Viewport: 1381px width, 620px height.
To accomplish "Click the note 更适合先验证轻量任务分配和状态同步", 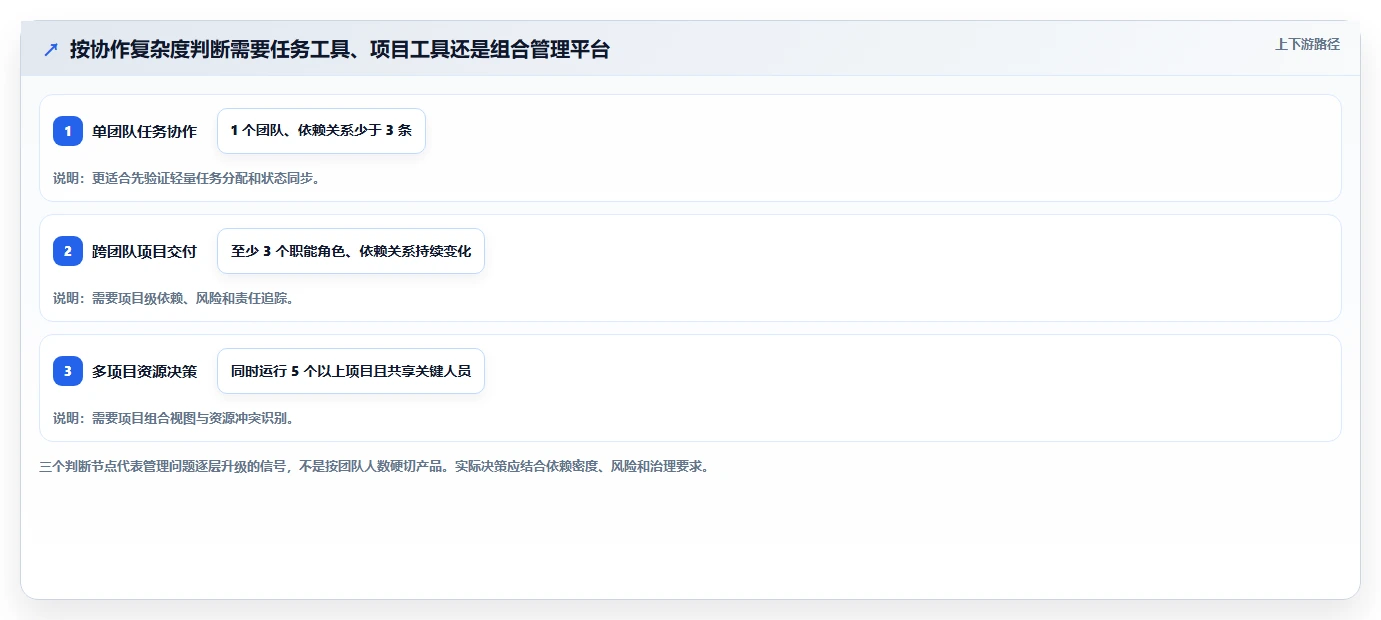I will click(186, 178).
